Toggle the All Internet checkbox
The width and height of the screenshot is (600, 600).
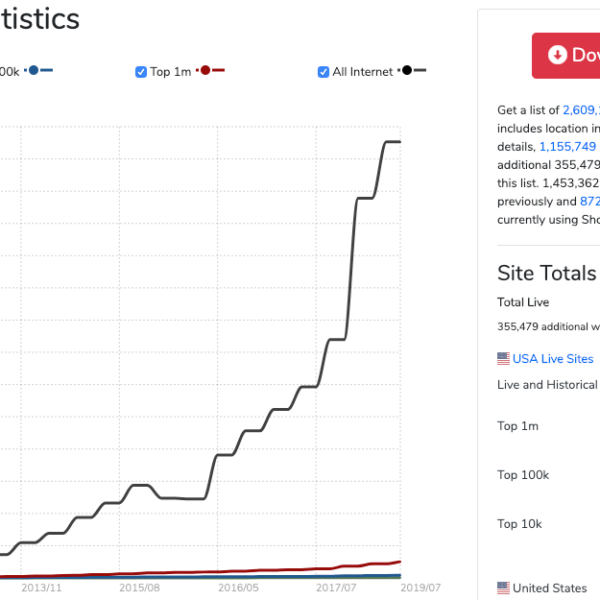click(x=323, y=72)
